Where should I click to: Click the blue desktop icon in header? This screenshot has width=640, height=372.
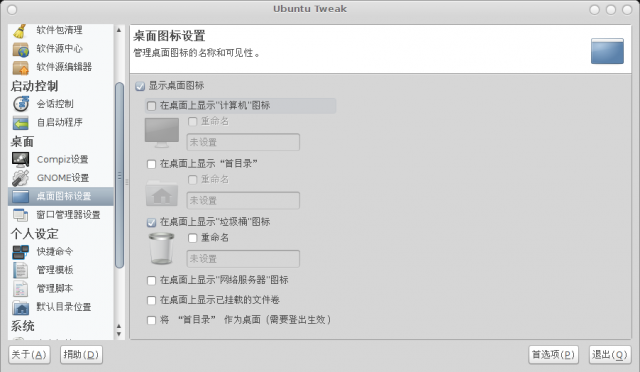click(607, 51)
